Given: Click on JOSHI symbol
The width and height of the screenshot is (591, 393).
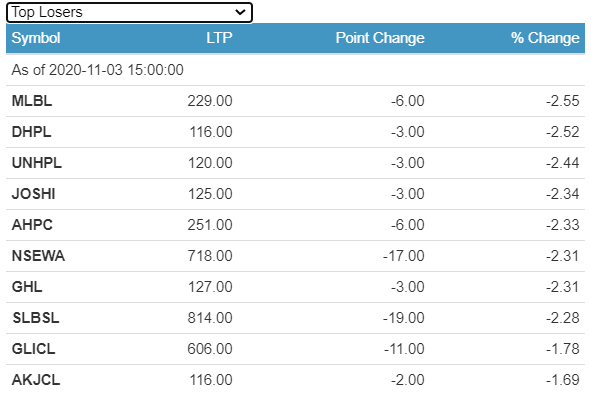Looking at the screenshot, I should pos(34,194).
